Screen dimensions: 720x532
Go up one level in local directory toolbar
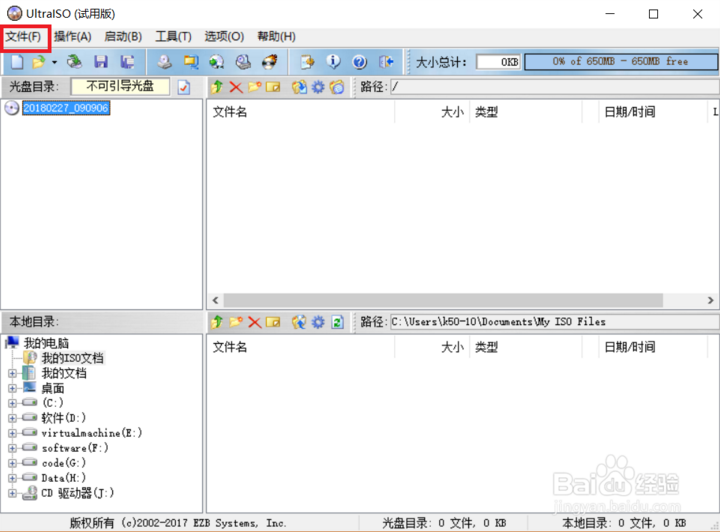pyautogui.click(x=217, y=322)
